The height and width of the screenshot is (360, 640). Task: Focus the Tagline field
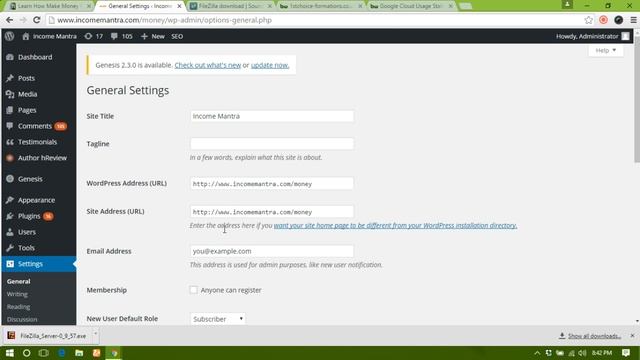272,144
